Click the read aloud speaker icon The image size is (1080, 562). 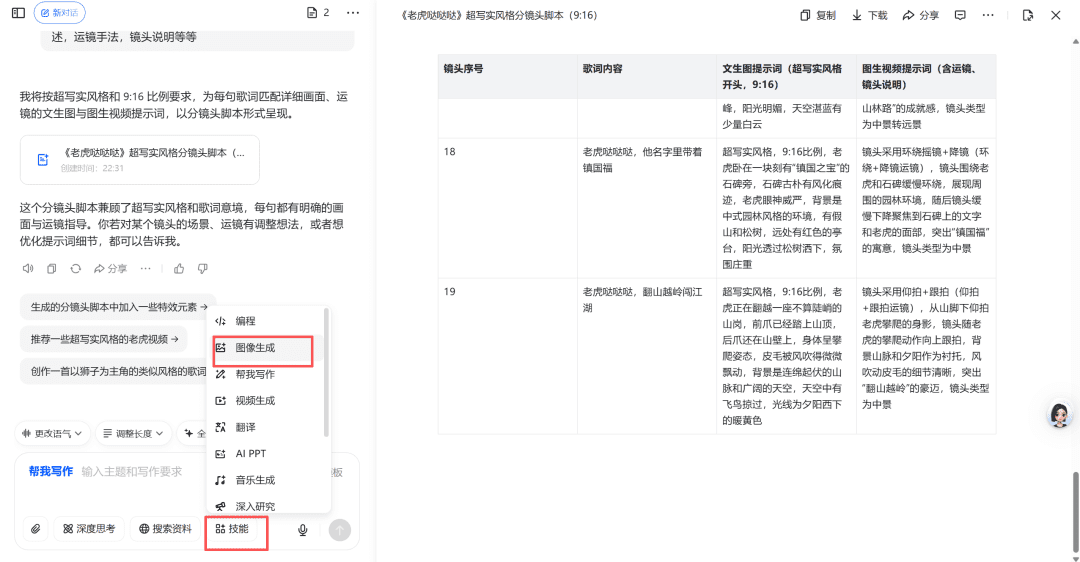tap(27, 268)
